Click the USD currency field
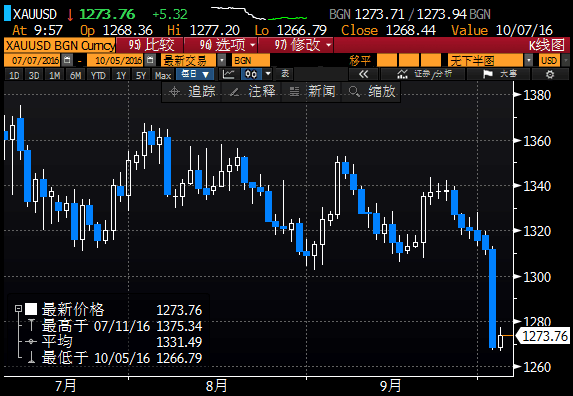This screenshot has height=396, width=573. pos(549,60)
